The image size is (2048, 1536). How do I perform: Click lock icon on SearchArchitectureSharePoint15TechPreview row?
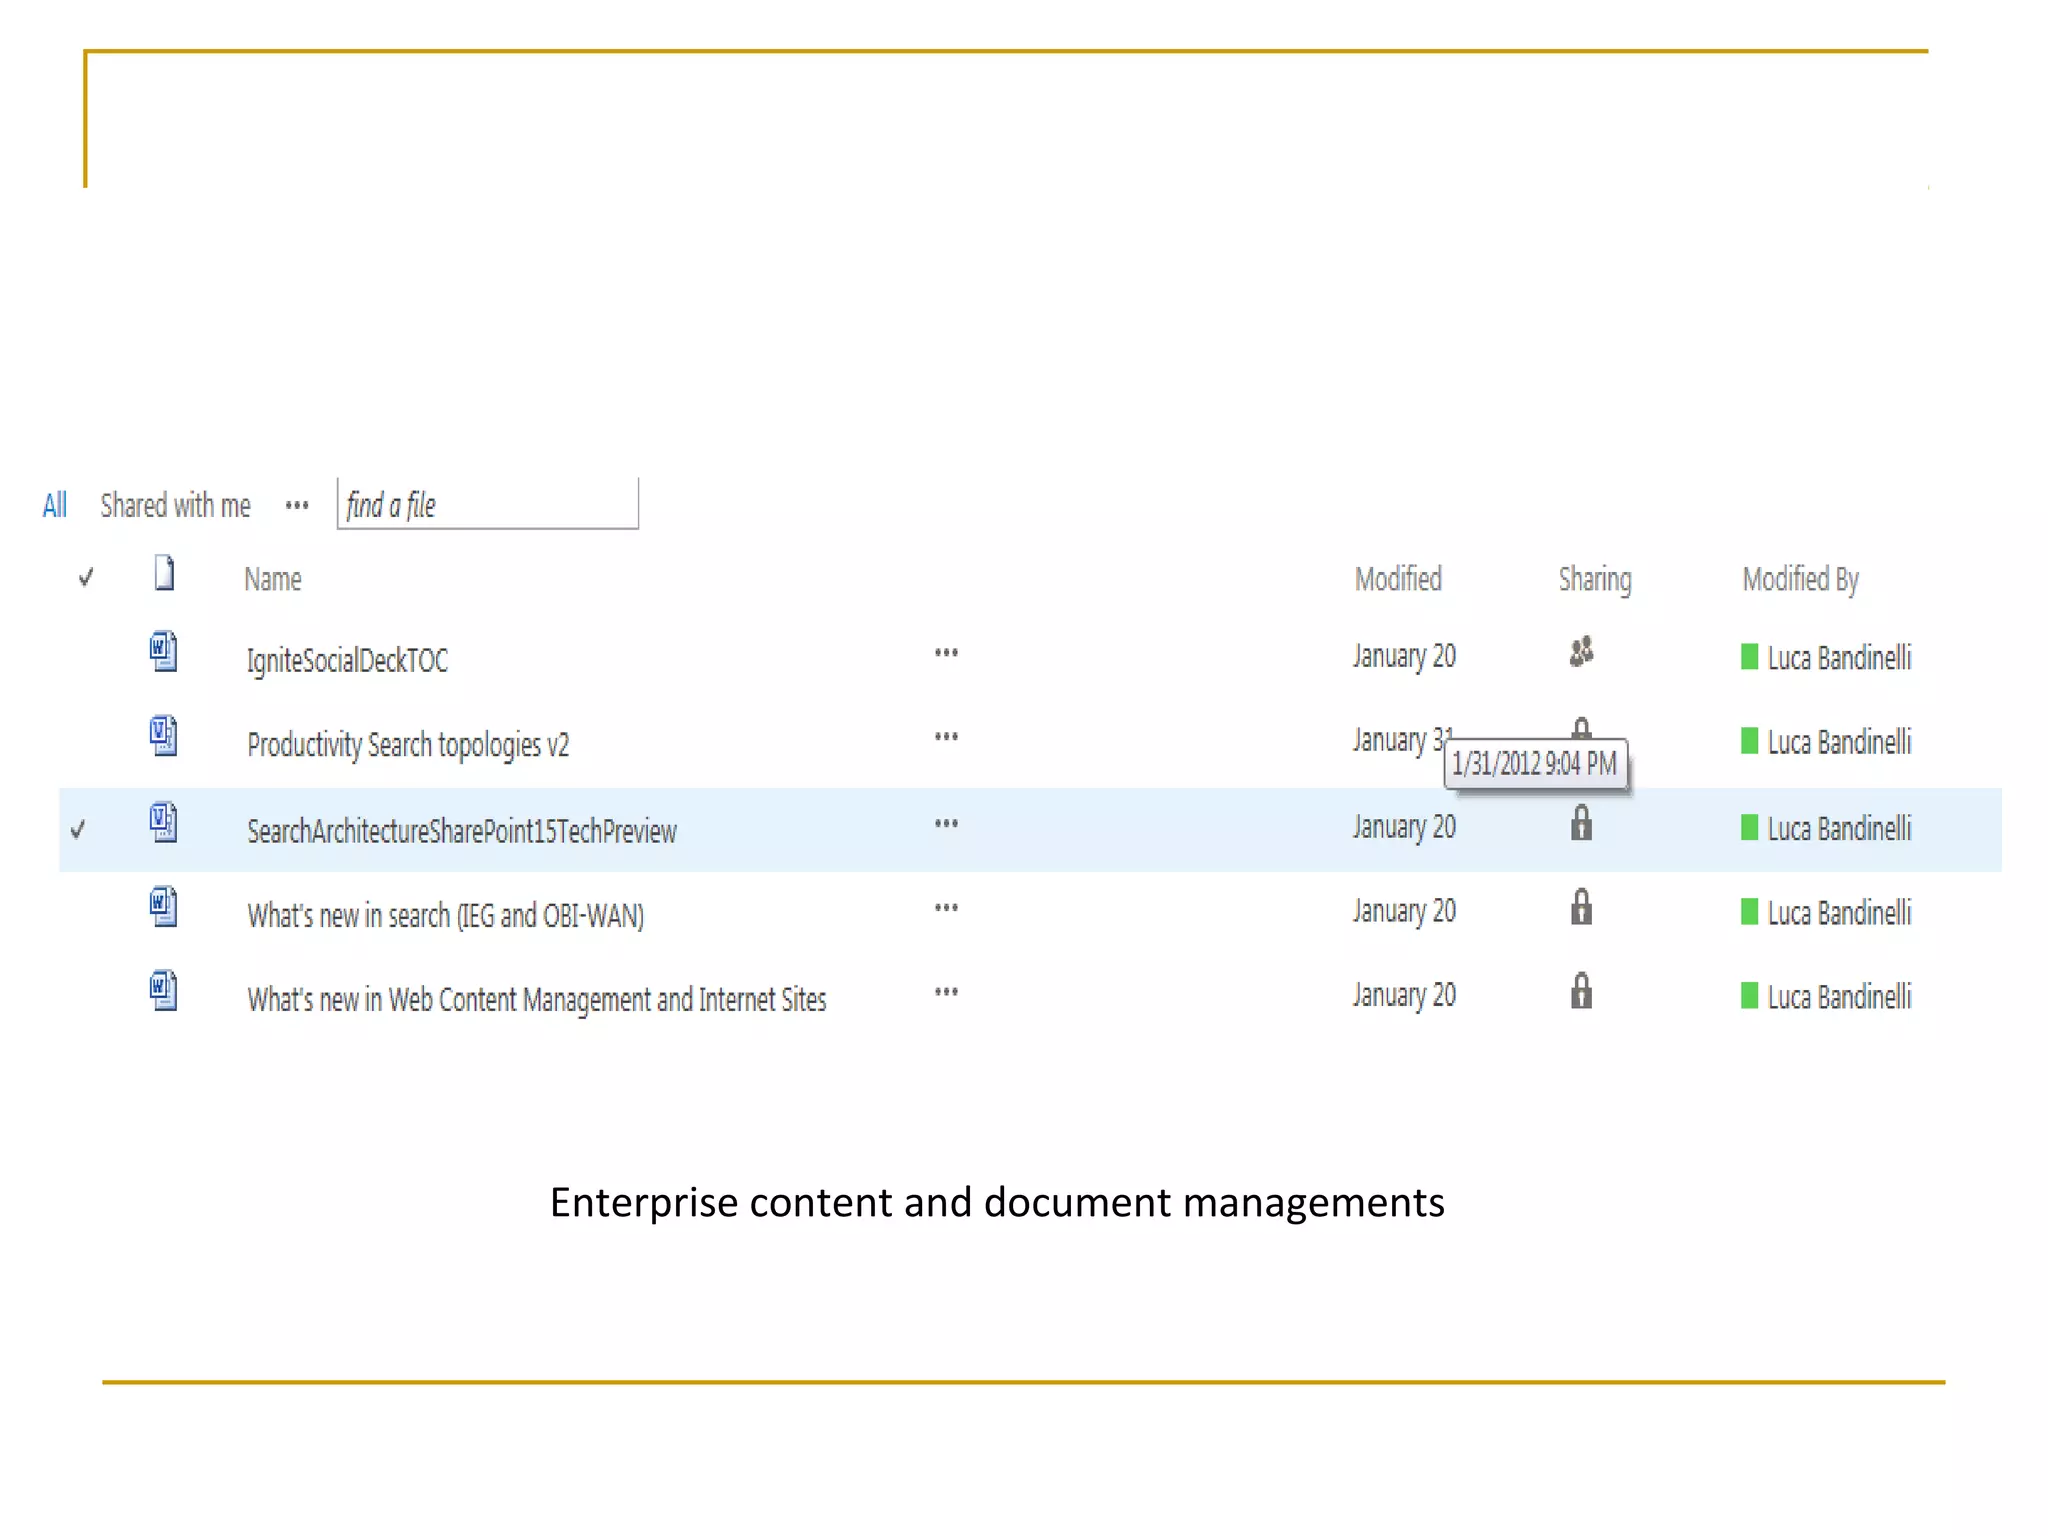1581,823
